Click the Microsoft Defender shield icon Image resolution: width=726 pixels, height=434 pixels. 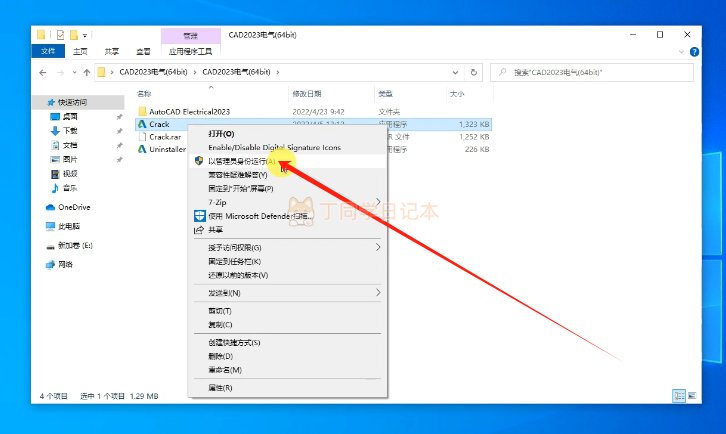pyautogui.click(x=200, y=216)
